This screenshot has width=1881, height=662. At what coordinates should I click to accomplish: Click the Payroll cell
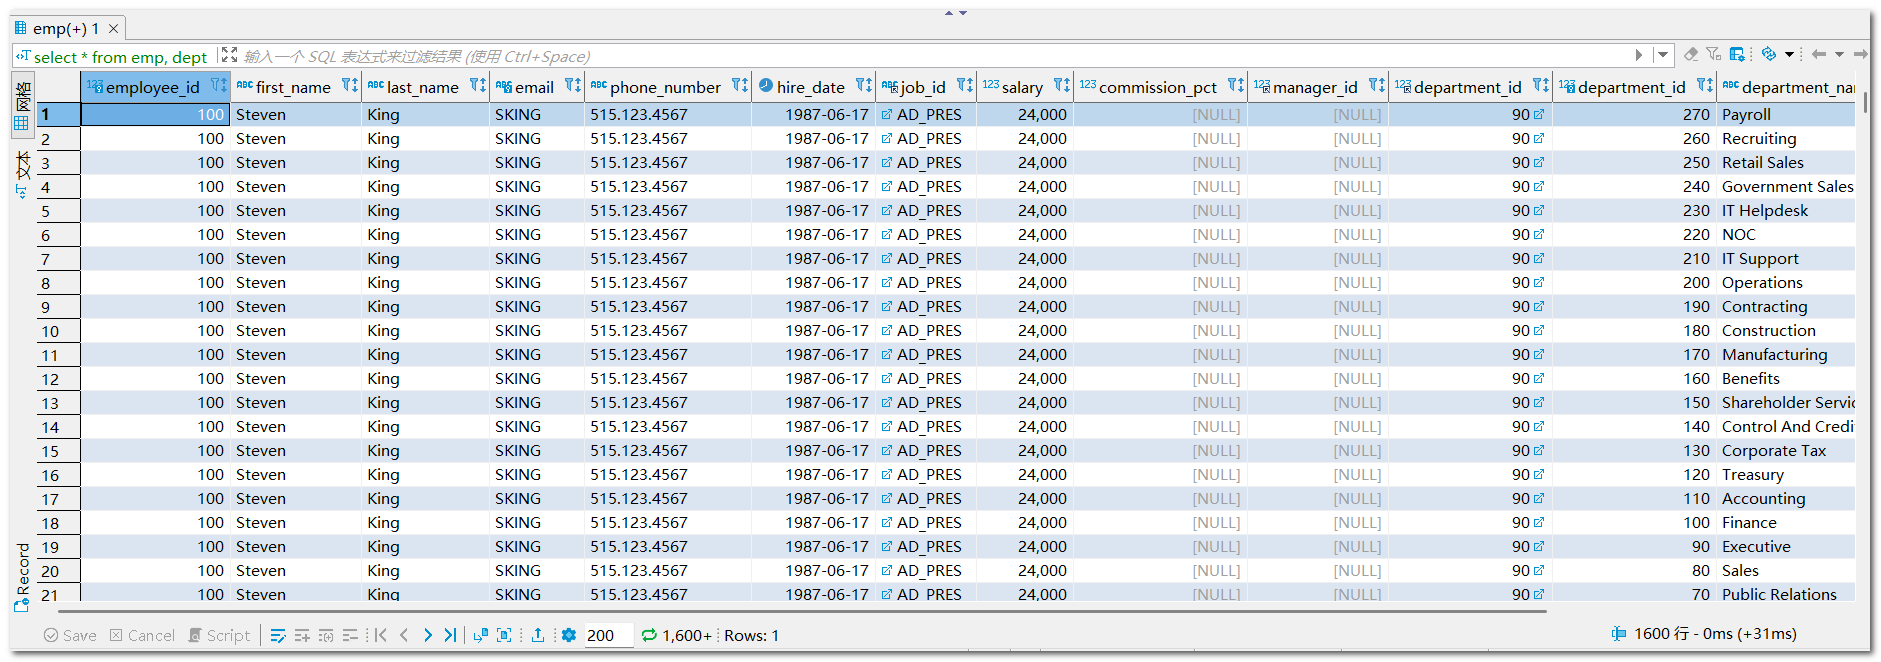1786,114
